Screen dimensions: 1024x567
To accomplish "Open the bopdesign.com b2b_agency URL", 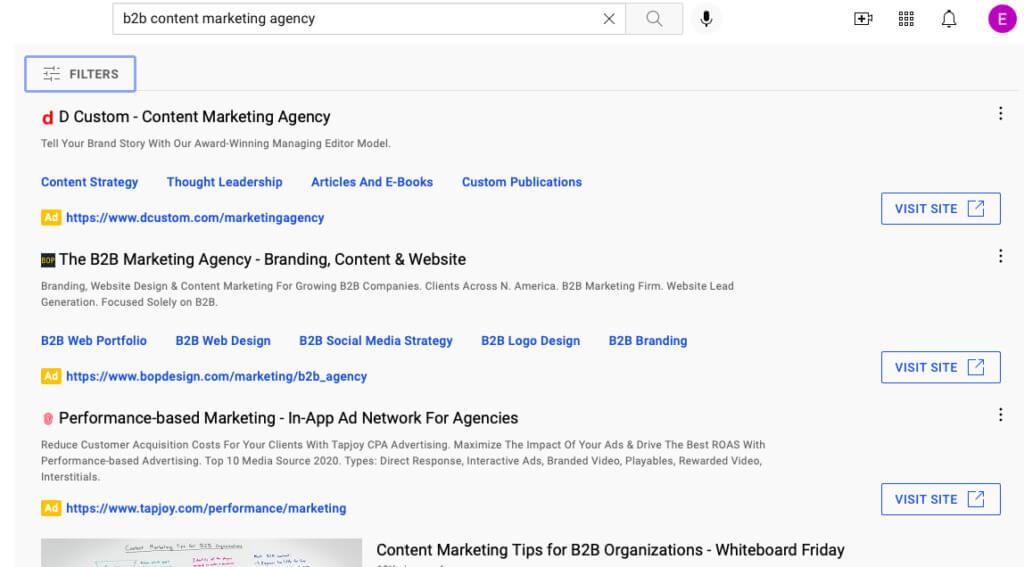I will pos(217,376).
